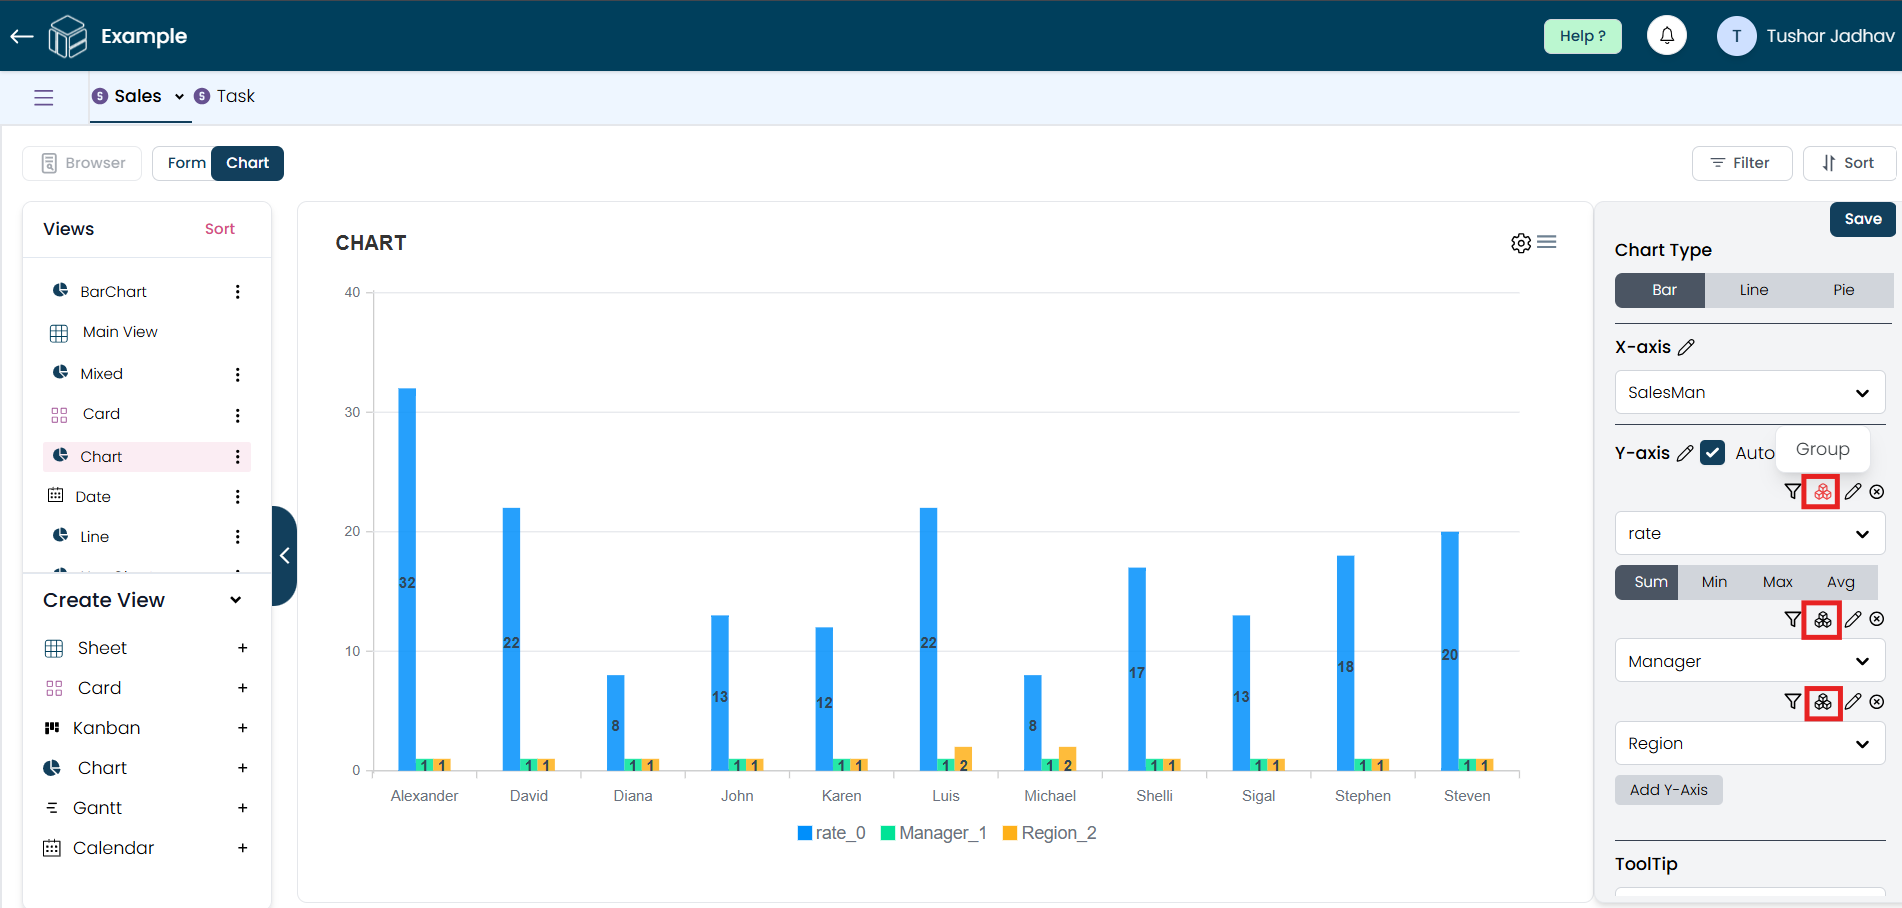Click the Save button
The height and width of the screenshot is (908, 1902).
1862,219
